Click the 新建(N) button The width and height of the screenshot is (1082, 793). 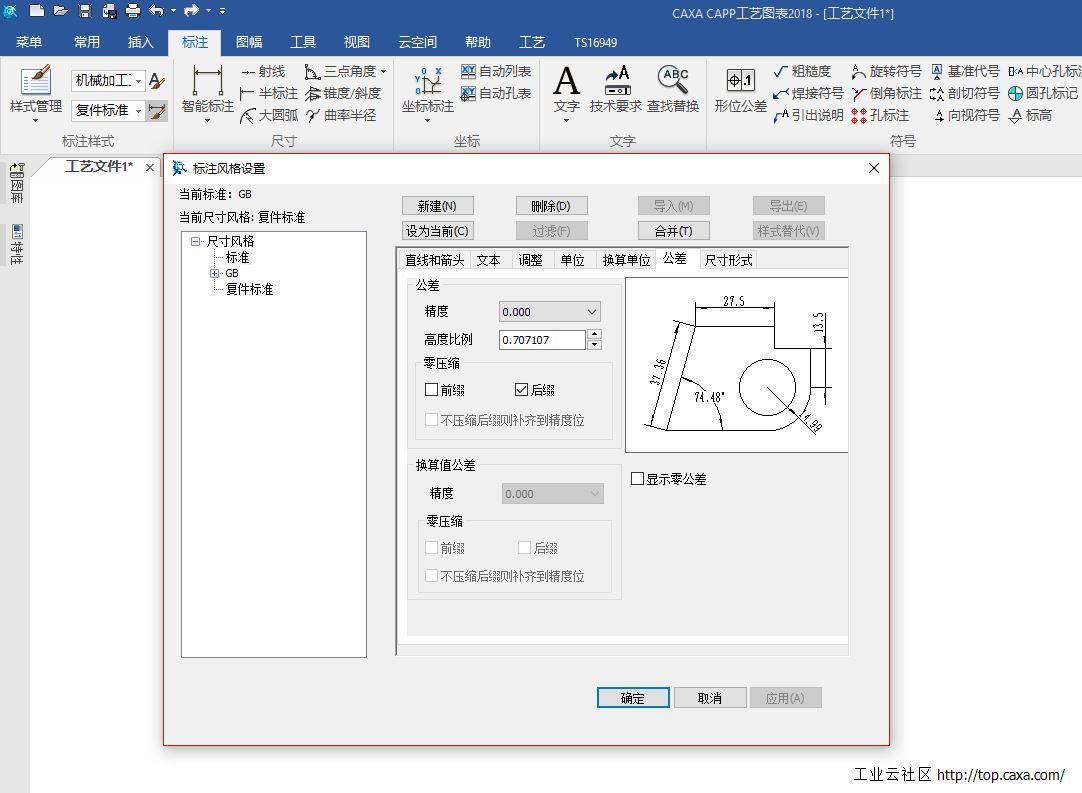pyautogui.click(x=437, y=206)
